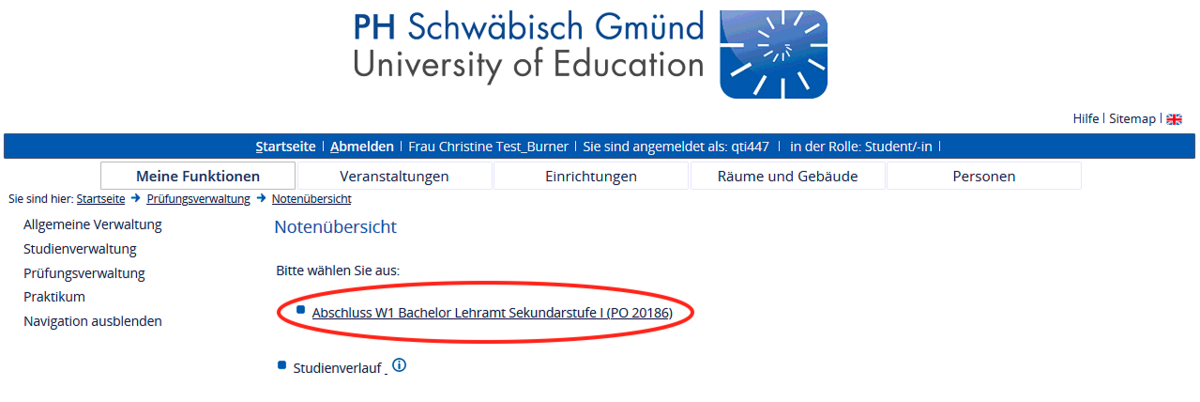Hide navigation with Navigation ausblenden
Viewport: 1200px width, 402px height.
click(92, 321)
